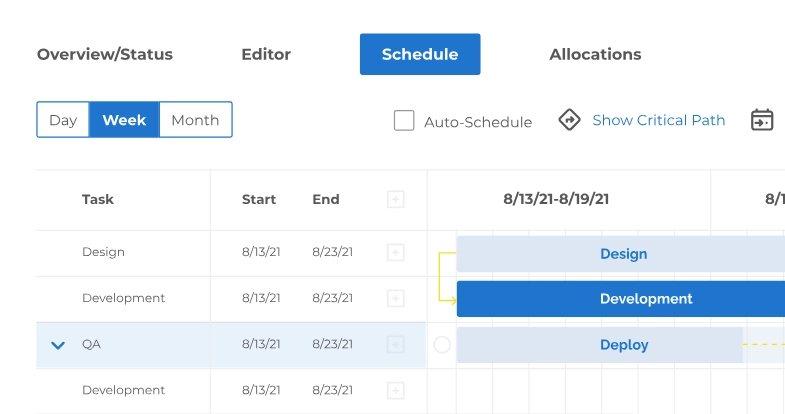Image resolution: width=785 pixels, height=414 pixels.
Task: Switch to the Editor tab
Action: click(266, 54)
